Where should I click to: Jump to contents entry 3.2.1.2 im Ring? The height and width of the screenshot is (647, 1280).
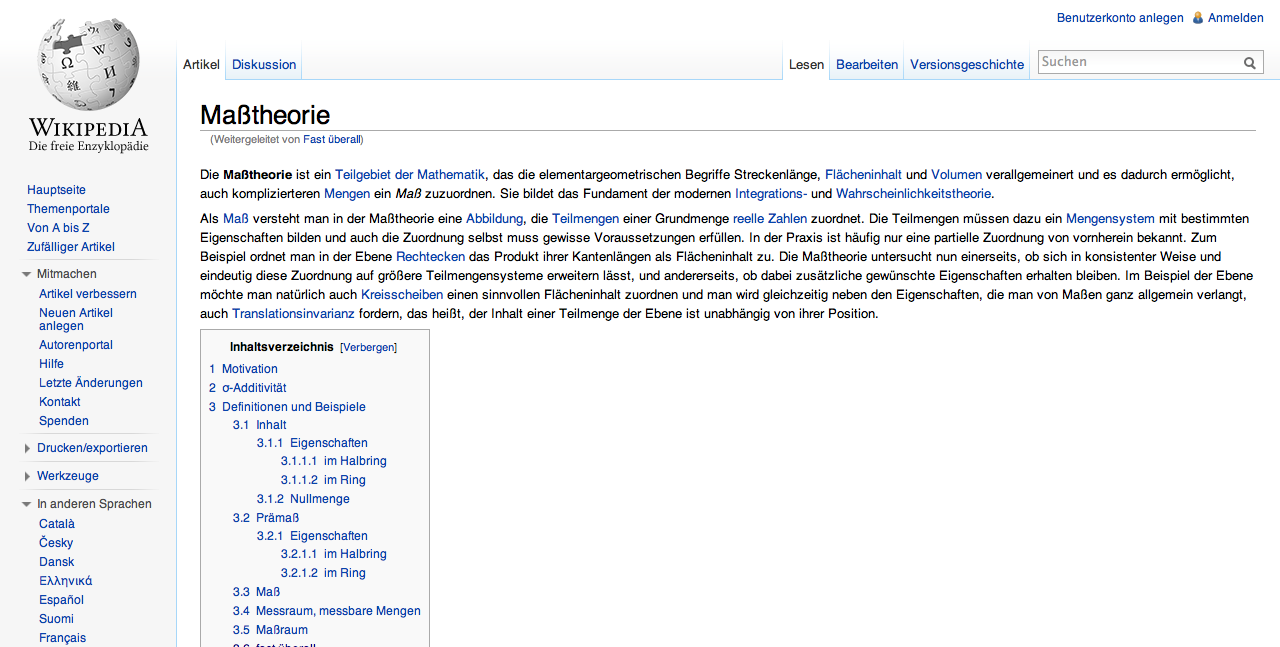323,573
